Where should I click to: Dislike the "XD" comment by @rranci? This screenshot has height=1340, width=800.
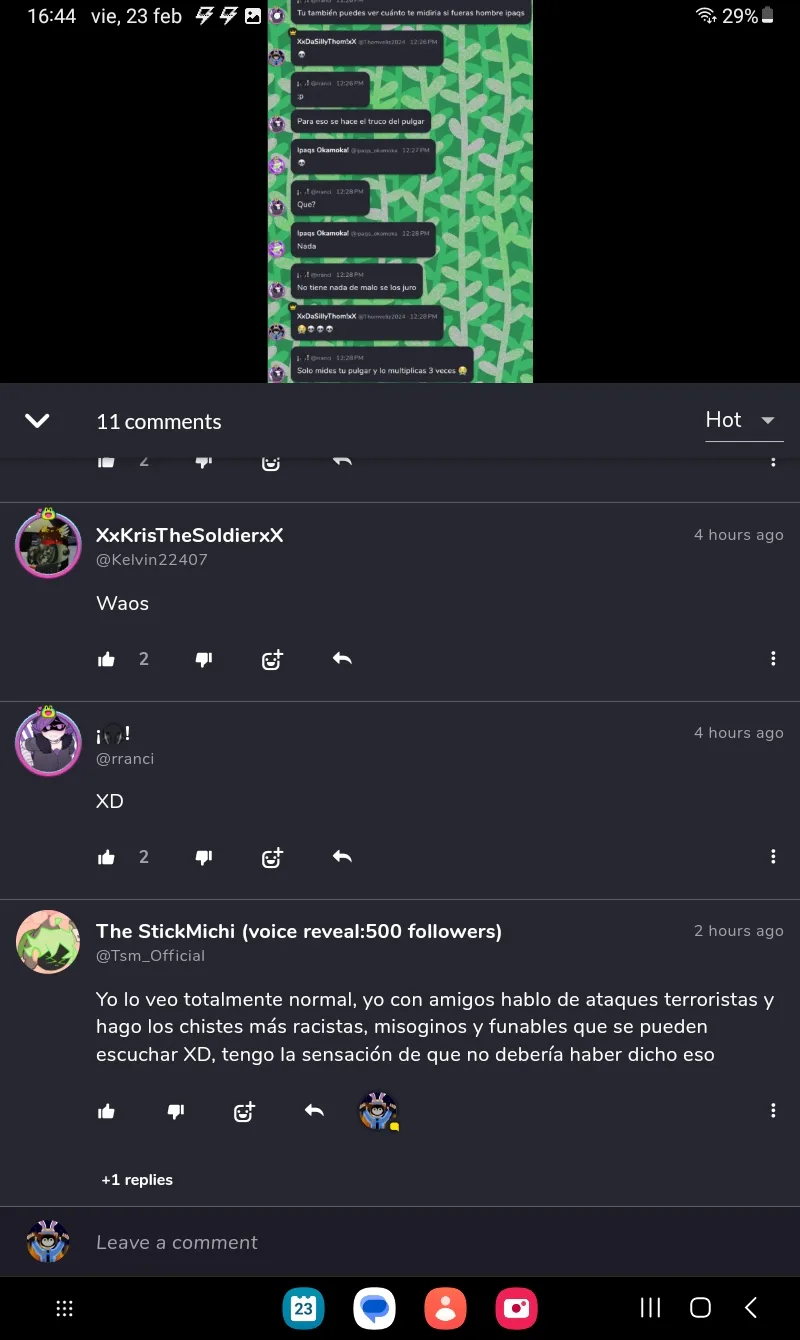tap(204, 857)
